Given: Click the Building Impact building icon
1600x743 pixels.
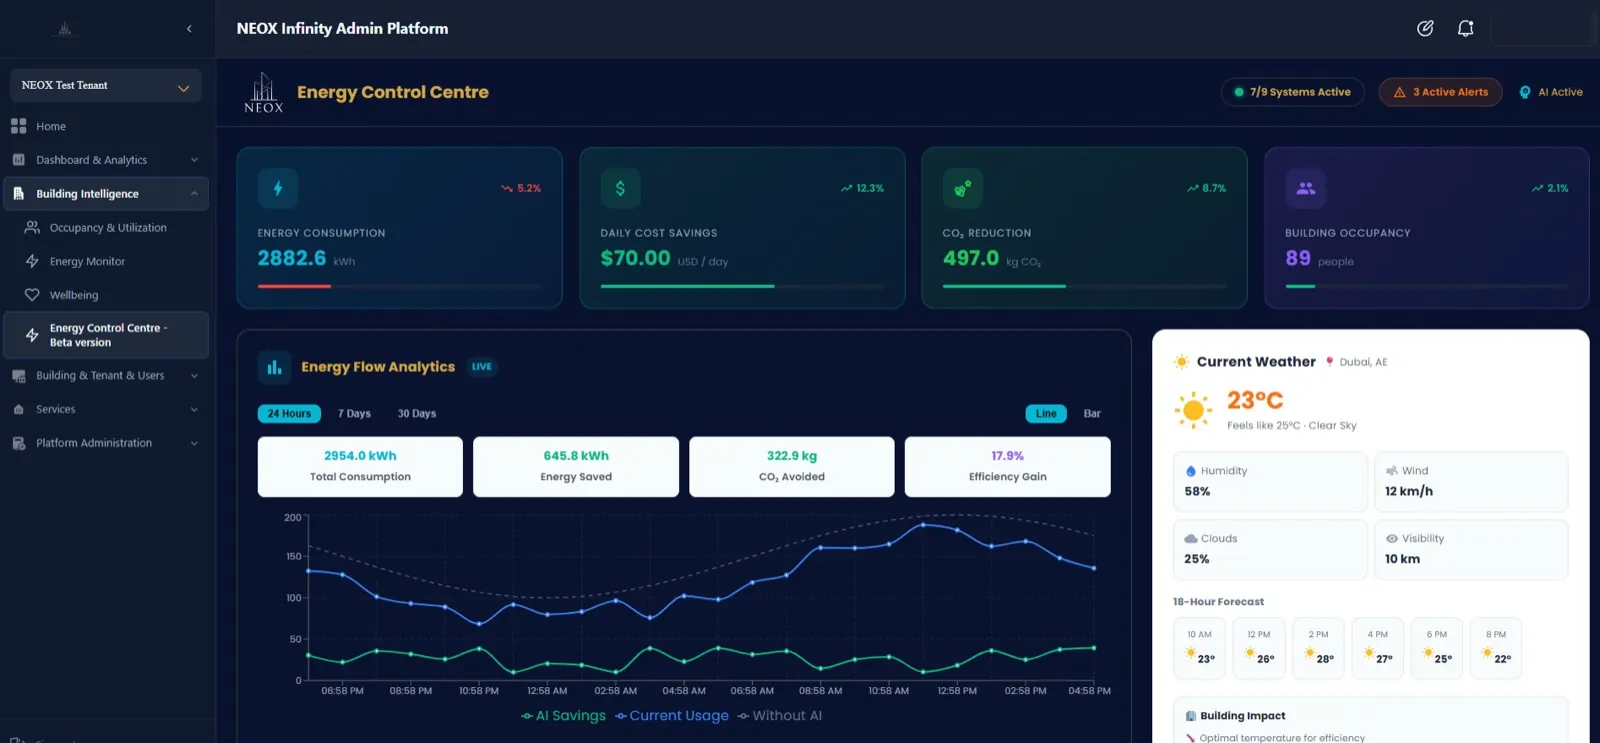Looking at the screenshot, I should (x=1191, y=716).
